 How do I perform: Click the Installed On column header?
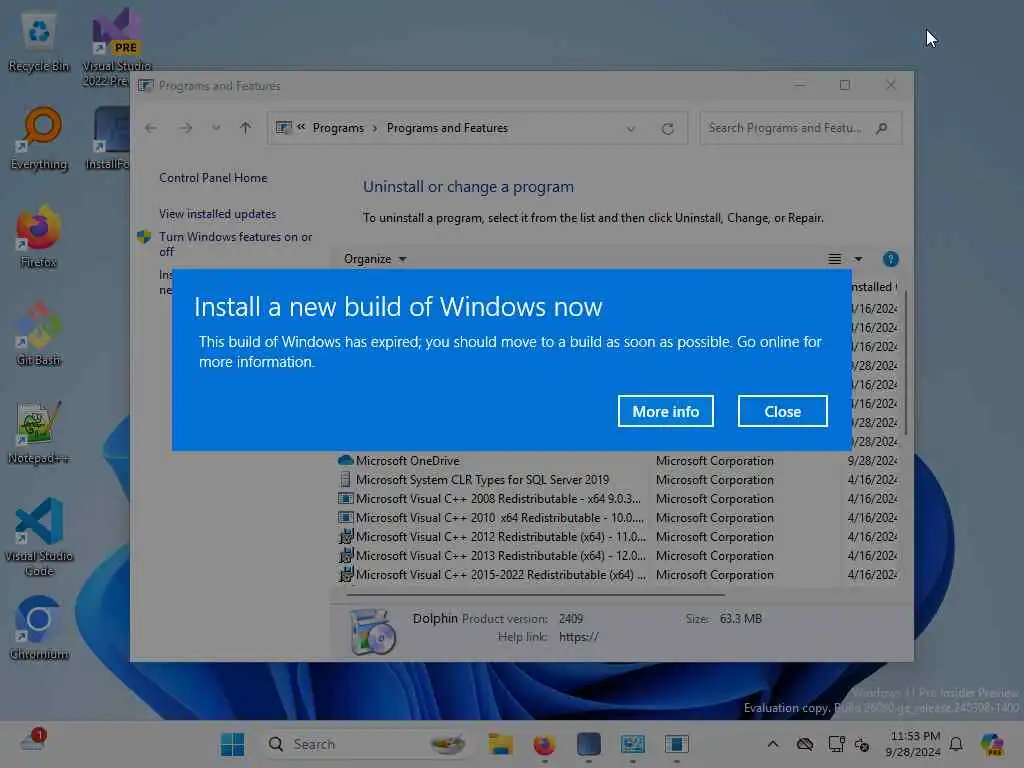point(874,287)
